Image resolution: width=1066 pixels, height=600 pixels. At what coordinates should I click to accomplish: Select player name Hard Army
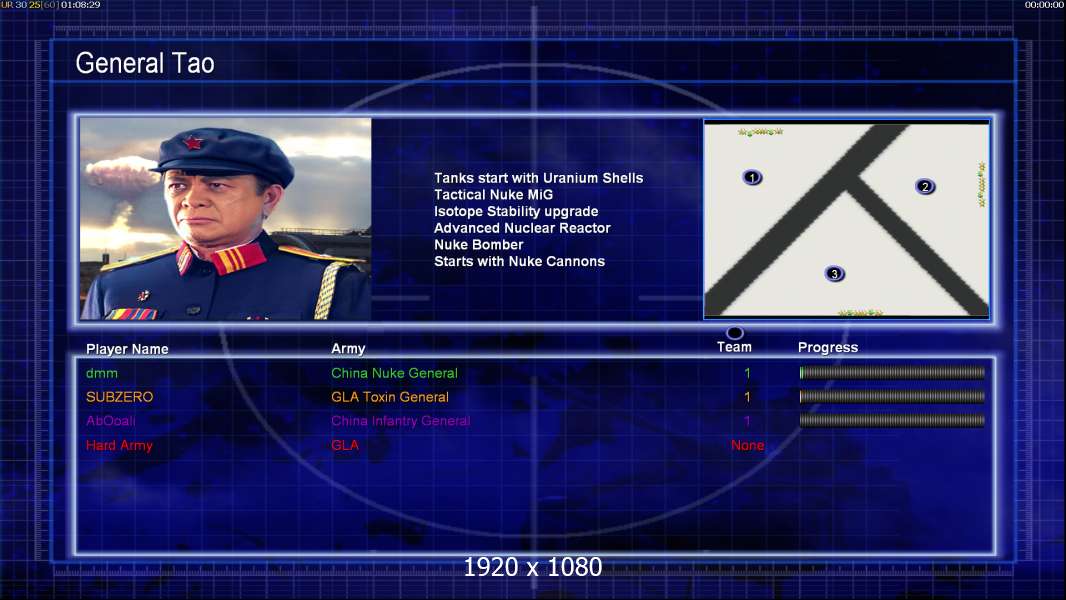click(x=119, y=446)
